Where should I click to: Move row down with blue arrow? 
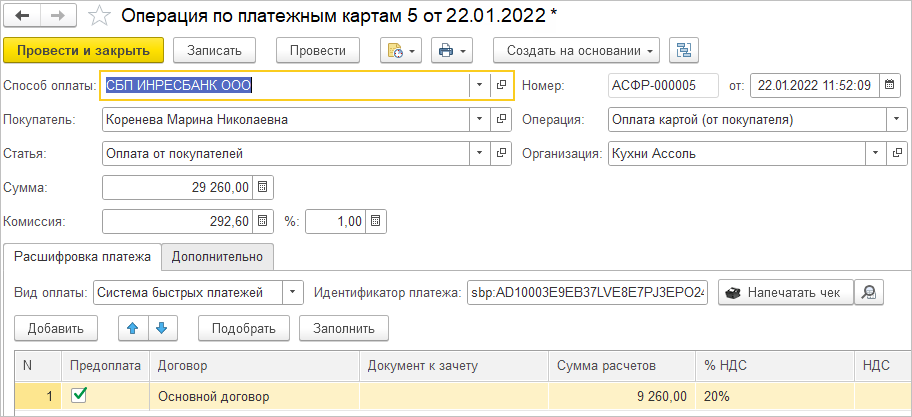point(160,327)
